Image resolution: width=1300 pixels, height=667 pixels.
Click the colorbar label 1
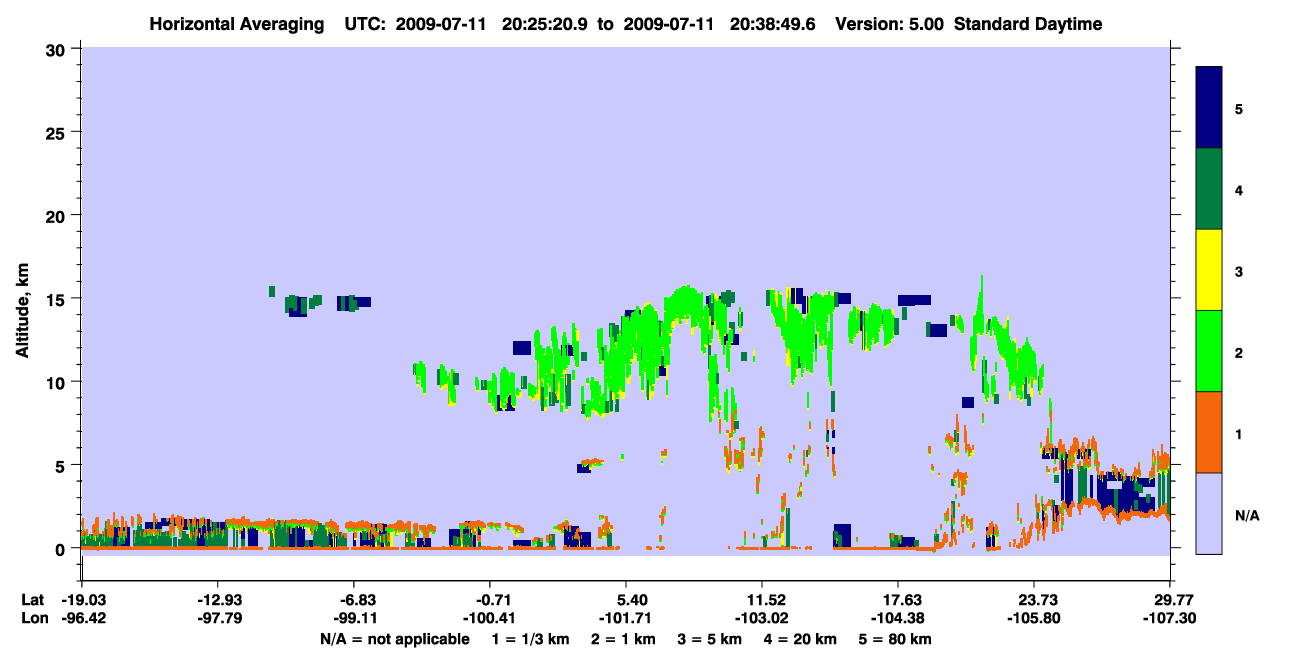tap(1238, 433)
